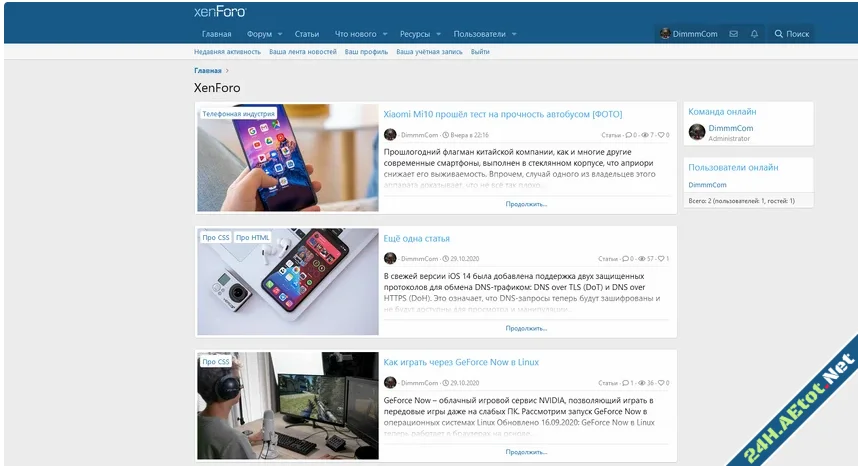This screenshot has height=466, width=858.
Task: Click the GeForce Now article thumbnail image
Action: tap(287, 405)
